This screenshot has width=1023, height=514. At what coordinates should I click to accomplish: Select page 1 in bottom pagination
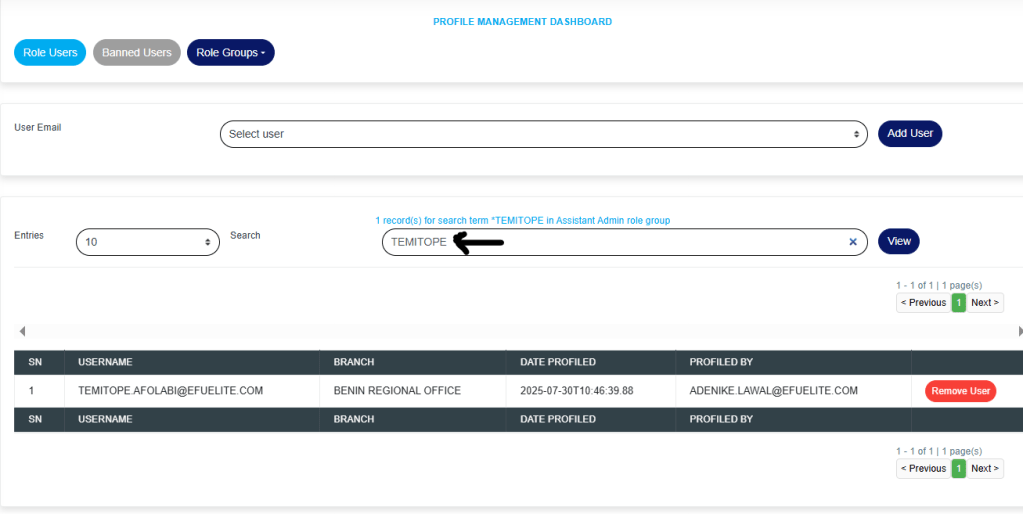[x=958, y=468]
